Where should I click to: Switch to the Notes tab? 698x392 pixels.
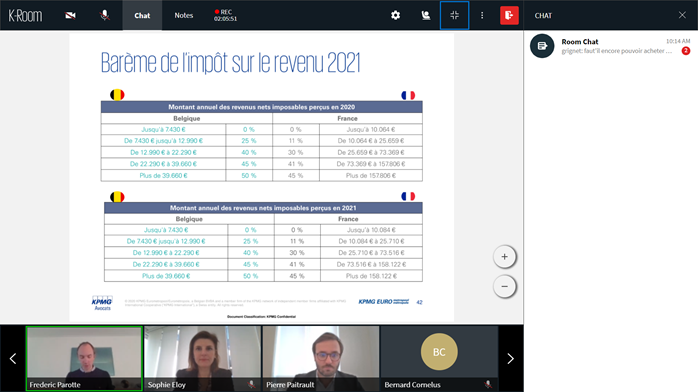point(183,16)
